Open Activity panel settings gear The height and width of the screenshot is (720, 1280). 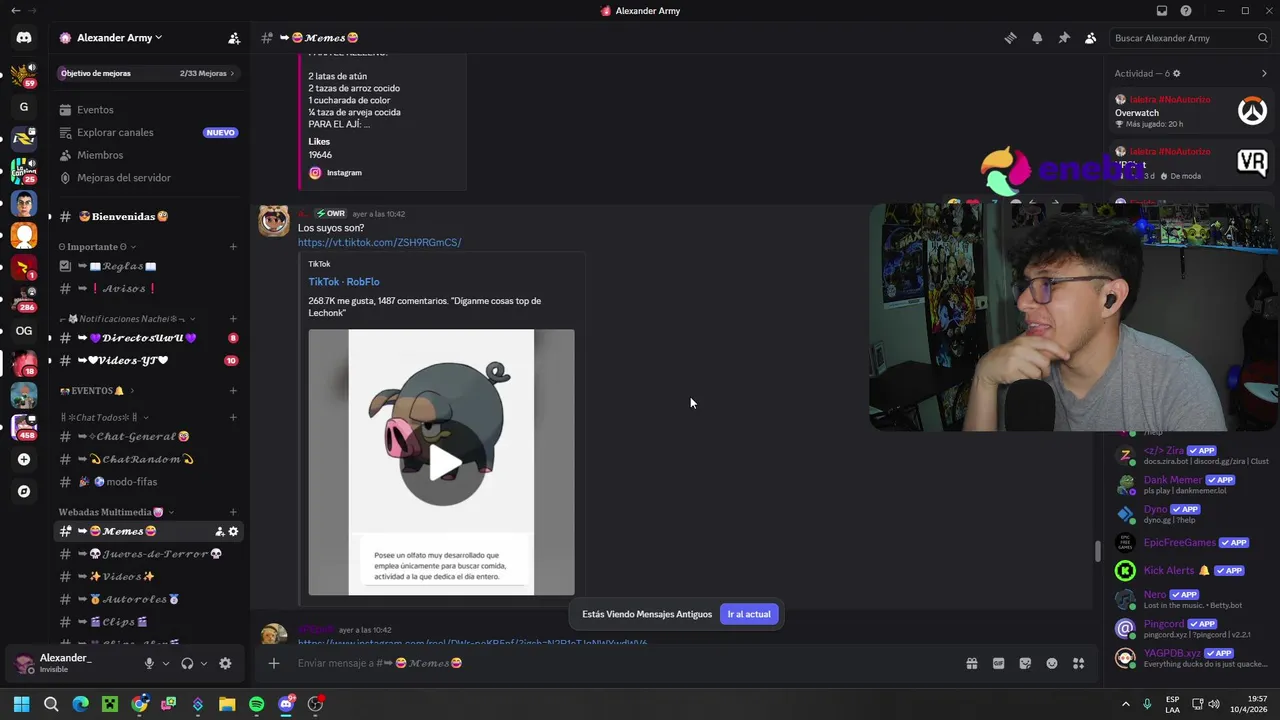[x=1177, y=73]
